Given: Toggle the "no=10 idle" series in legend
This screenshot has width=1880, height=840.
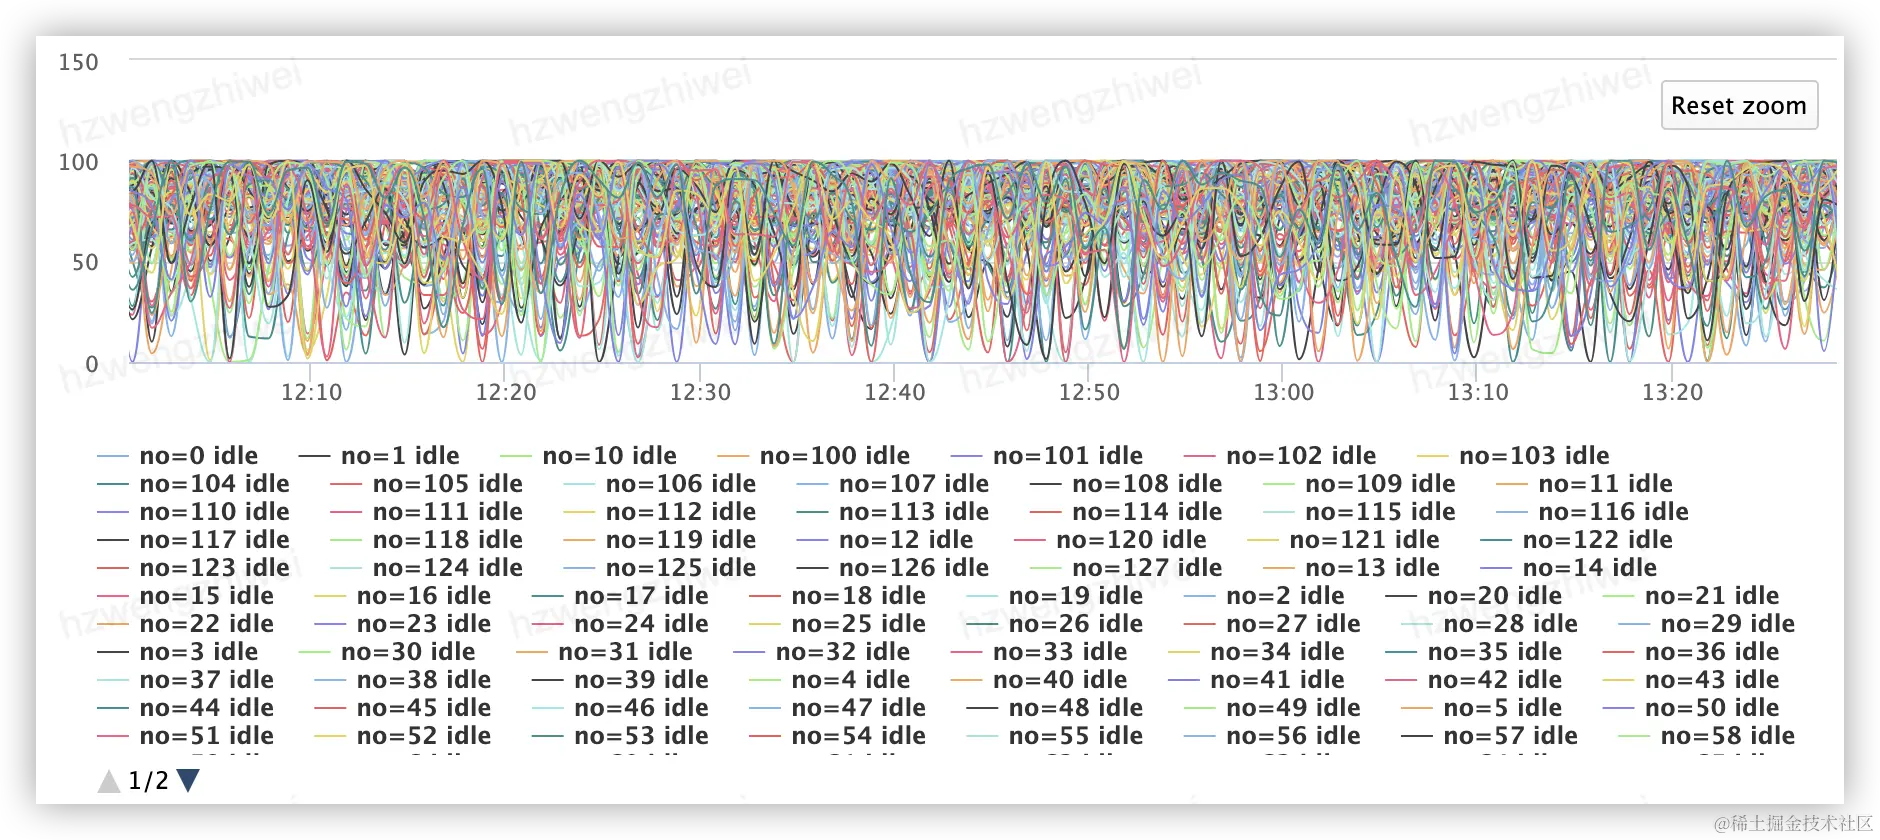Looking at the screenshot, I should [588, 456].
